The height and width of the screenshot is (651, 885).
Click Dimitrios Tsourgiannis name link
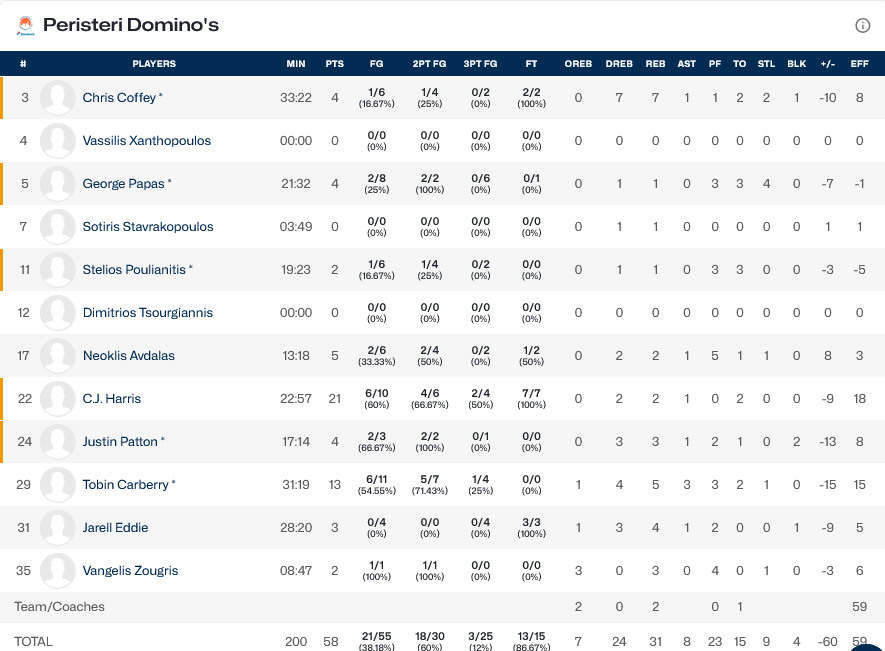tap(147, 313)
